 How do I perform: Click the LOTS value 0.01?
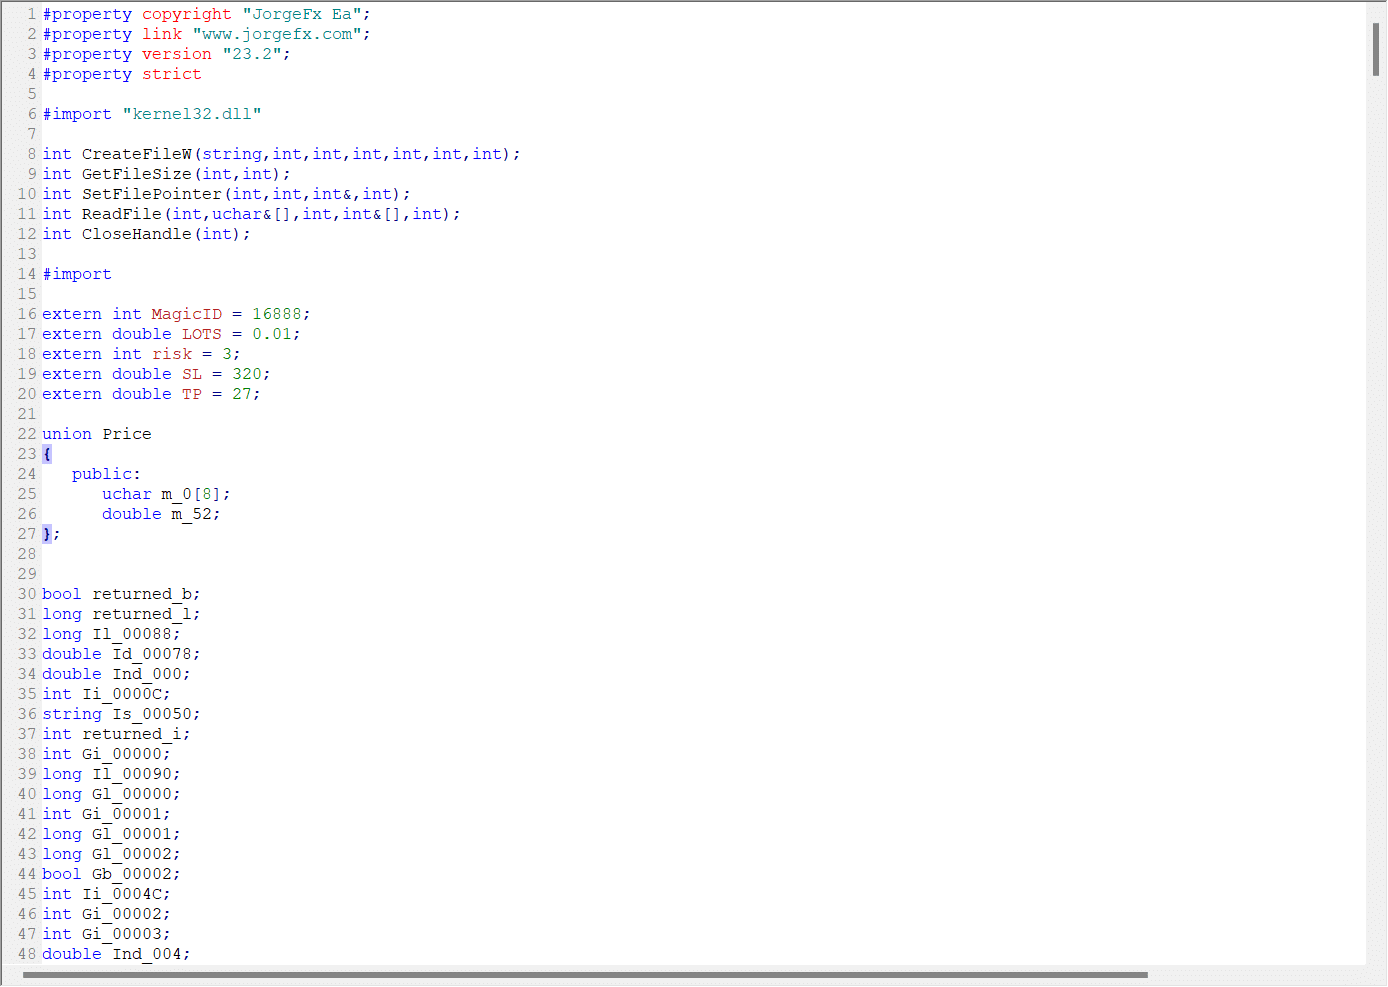click(271, 334)
